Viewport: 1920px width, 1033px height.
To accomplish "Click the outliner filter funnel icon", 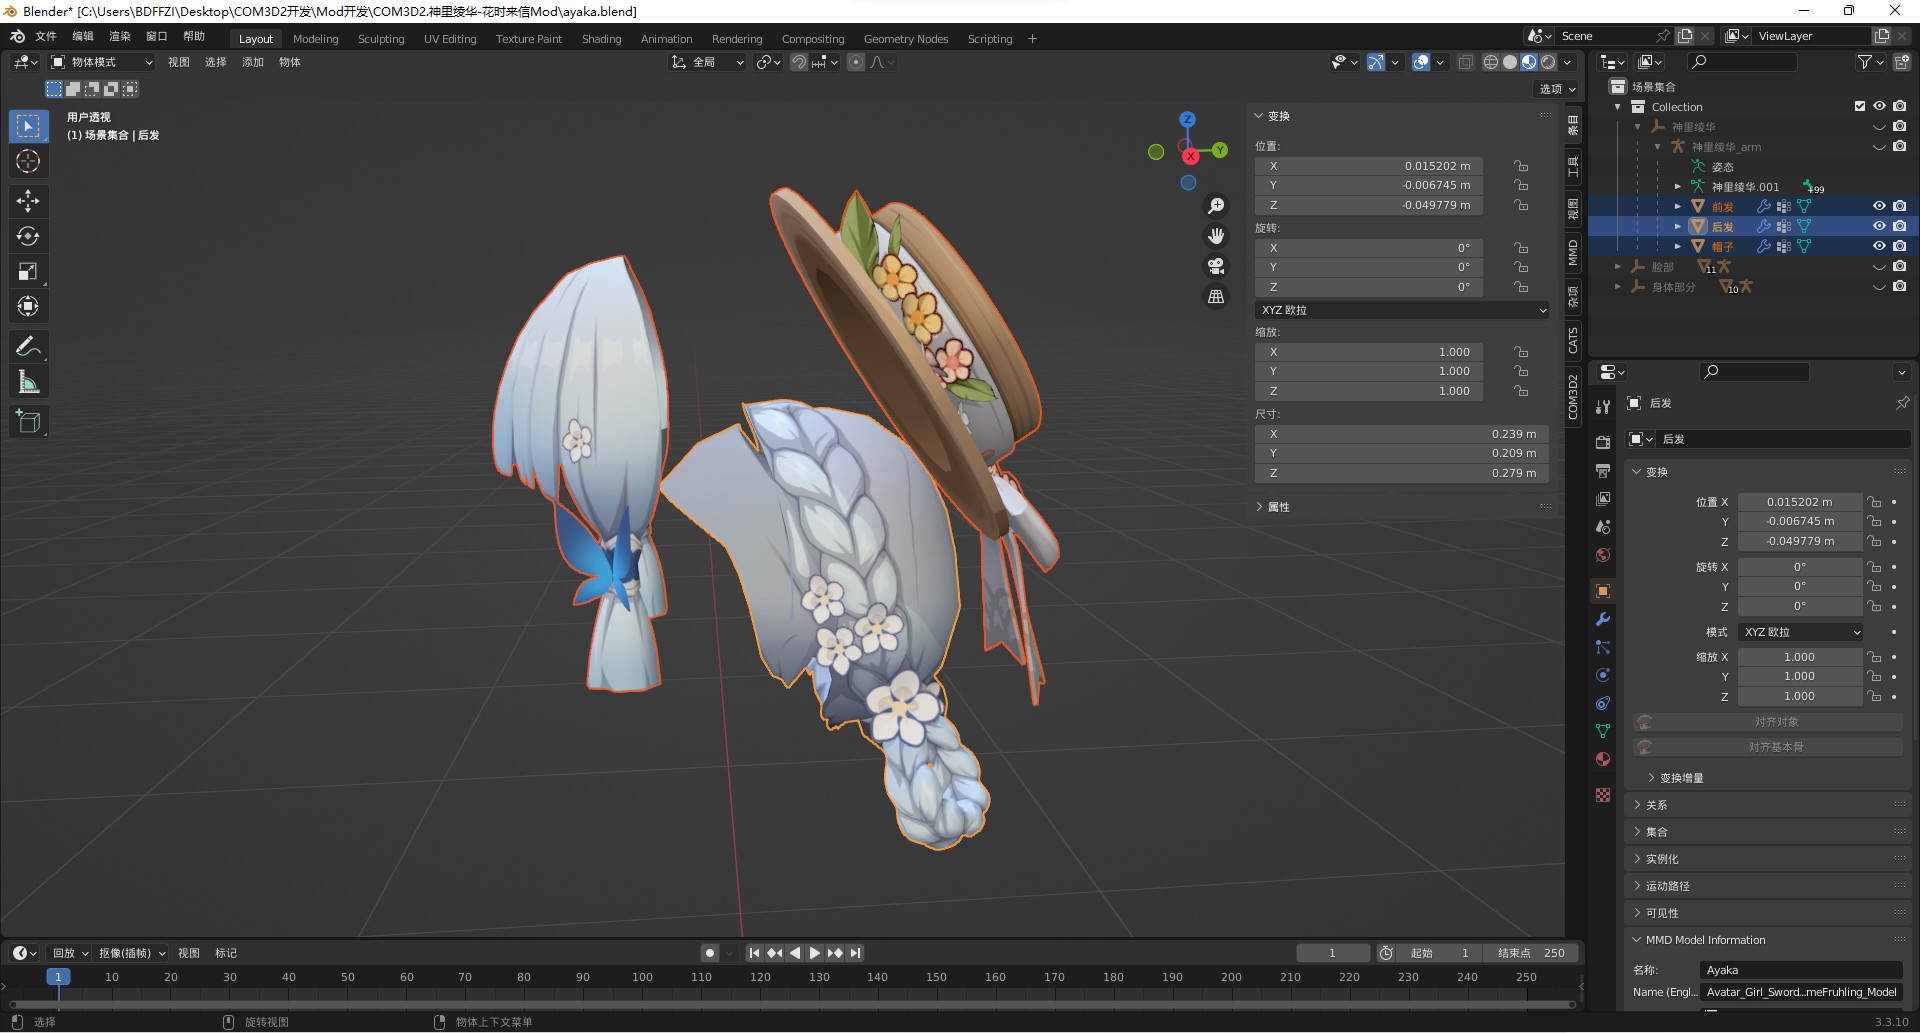I will point(1864,62).
